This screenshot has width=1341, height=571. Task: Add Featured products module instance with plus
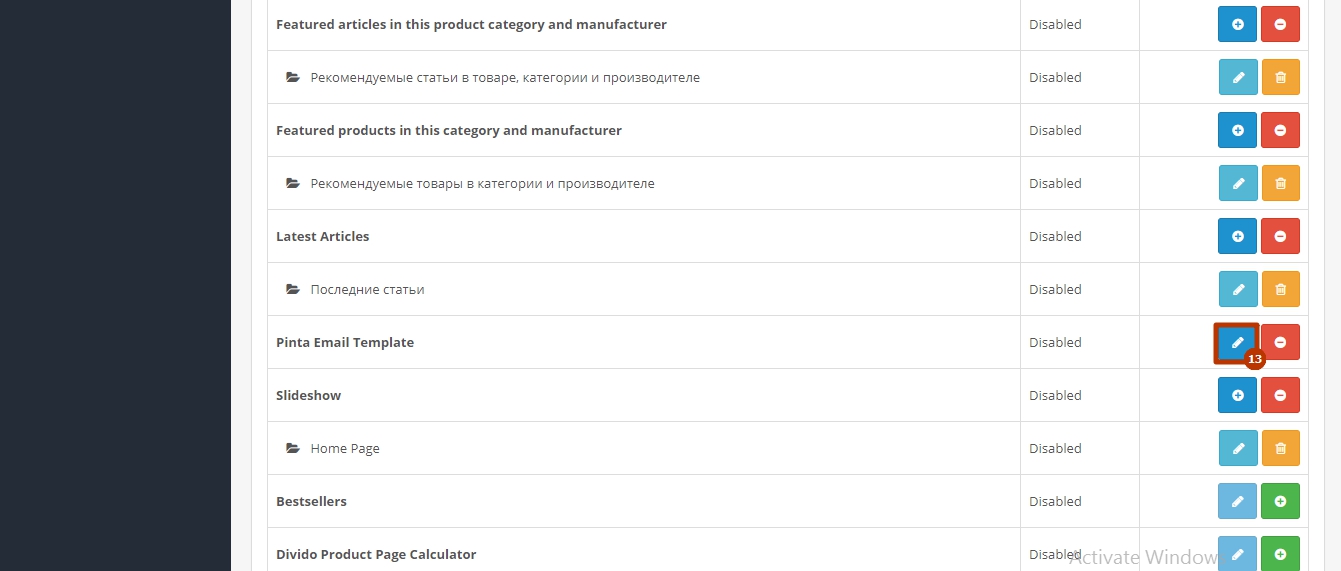(x=1237, y=130)
